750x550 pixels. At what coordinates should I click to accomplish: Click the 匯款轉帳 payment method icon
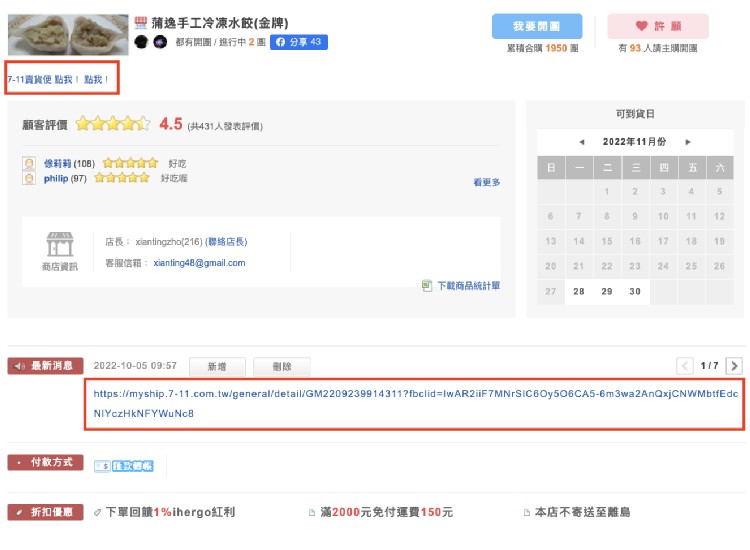pyautogui.click(x=124, y=466)
